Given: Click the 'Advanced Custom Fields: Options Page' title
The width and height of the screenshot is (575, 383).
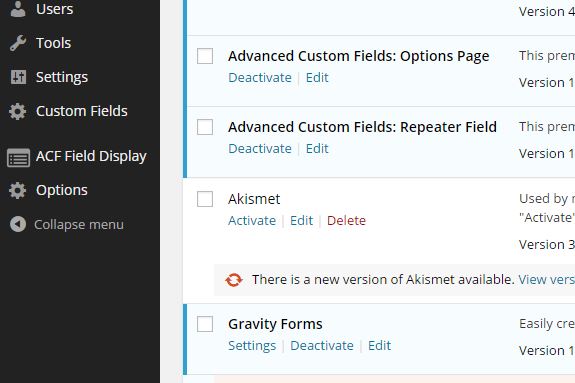Looking at the screenshot, I should [x=359, y=56].
